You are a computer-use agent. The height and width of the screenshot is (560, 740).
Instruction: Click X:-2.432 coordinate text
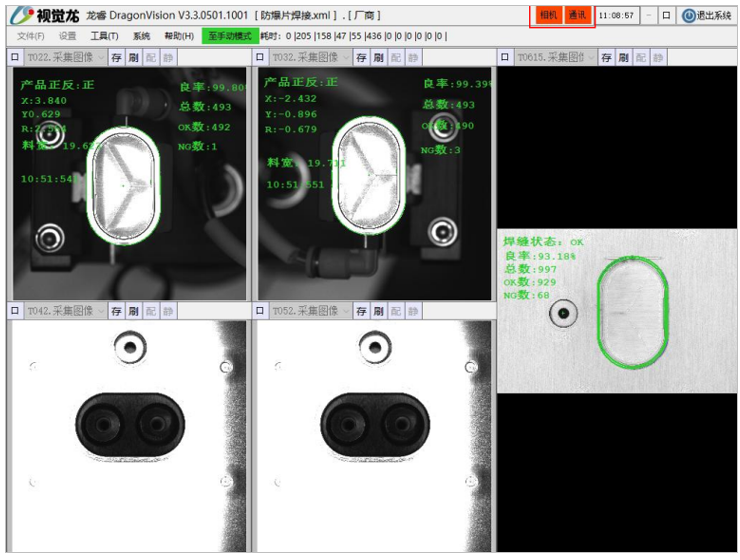tap(291, 99)
